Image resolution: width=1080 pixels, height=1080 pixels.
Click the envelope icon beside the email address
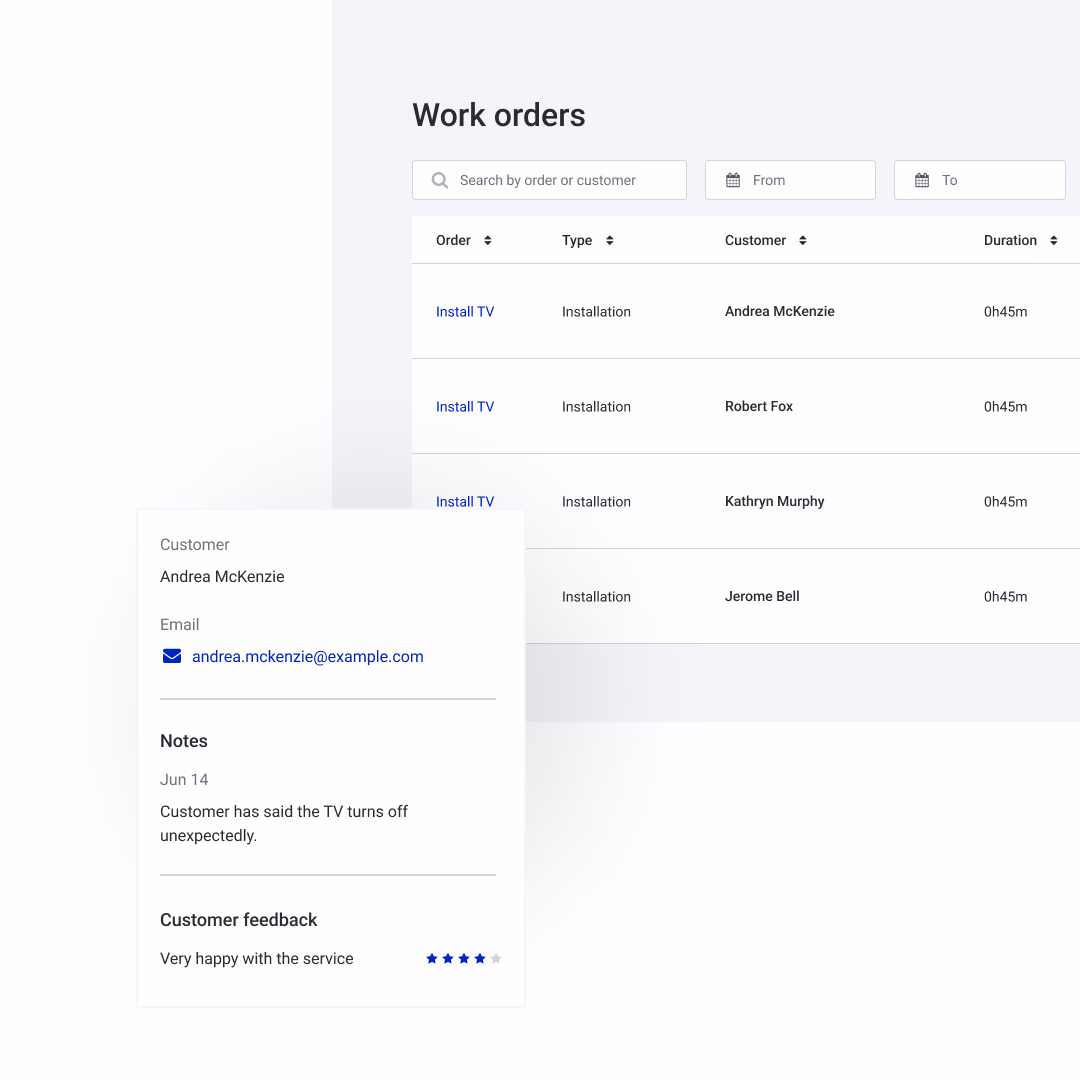pos(171,656)
